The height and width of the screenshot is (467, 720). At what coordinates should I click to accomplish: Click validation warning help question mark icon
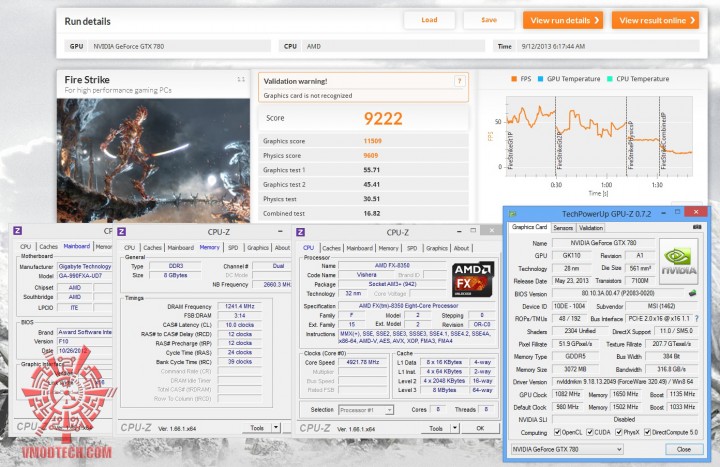pyautogui.click(x=459, y=81)
